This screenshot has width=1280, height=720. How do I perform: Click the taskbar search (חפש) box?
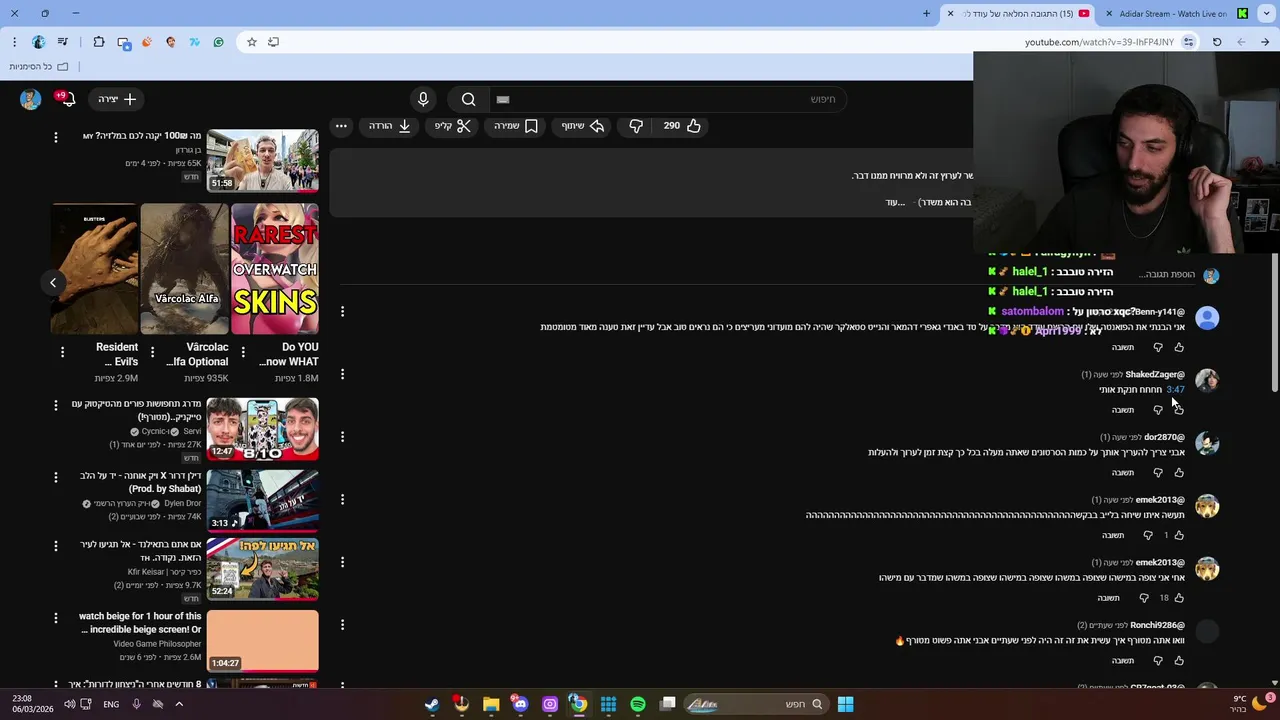[757, 704]
